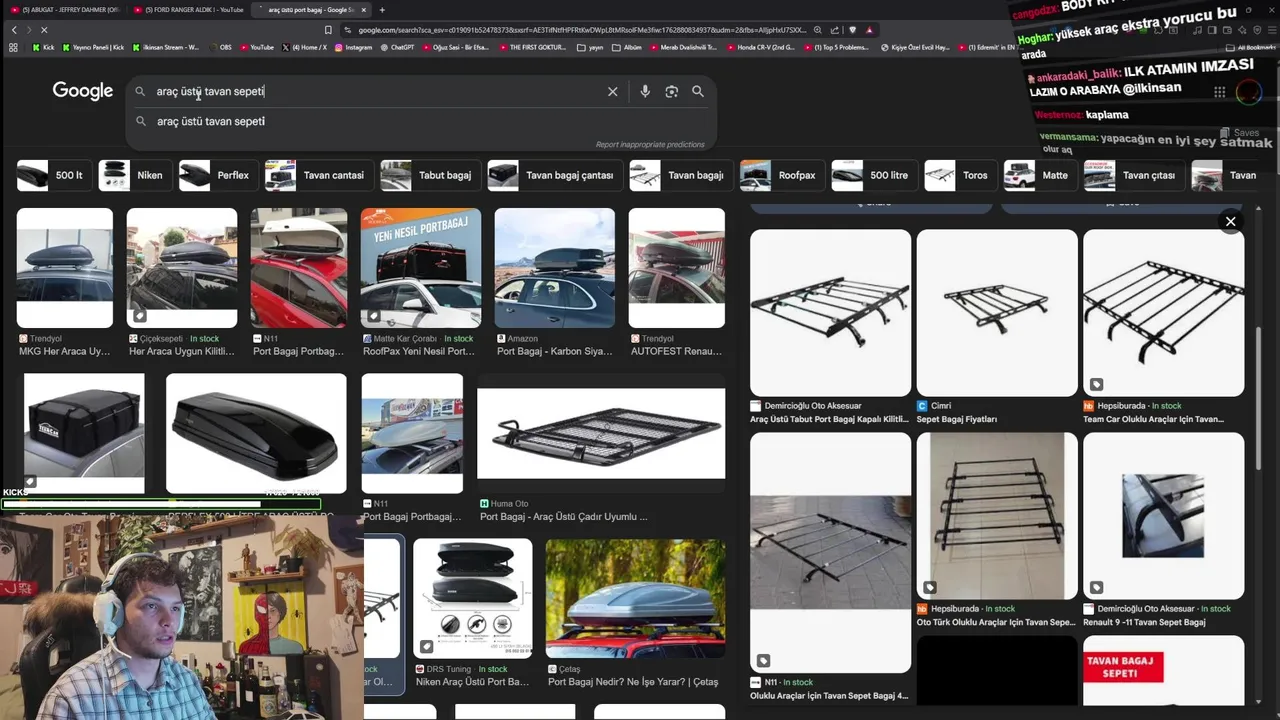
Task: Open Demircioğlu Renault 9-11 Tavan Sepet thumbnail
Action: point(1164,516)
